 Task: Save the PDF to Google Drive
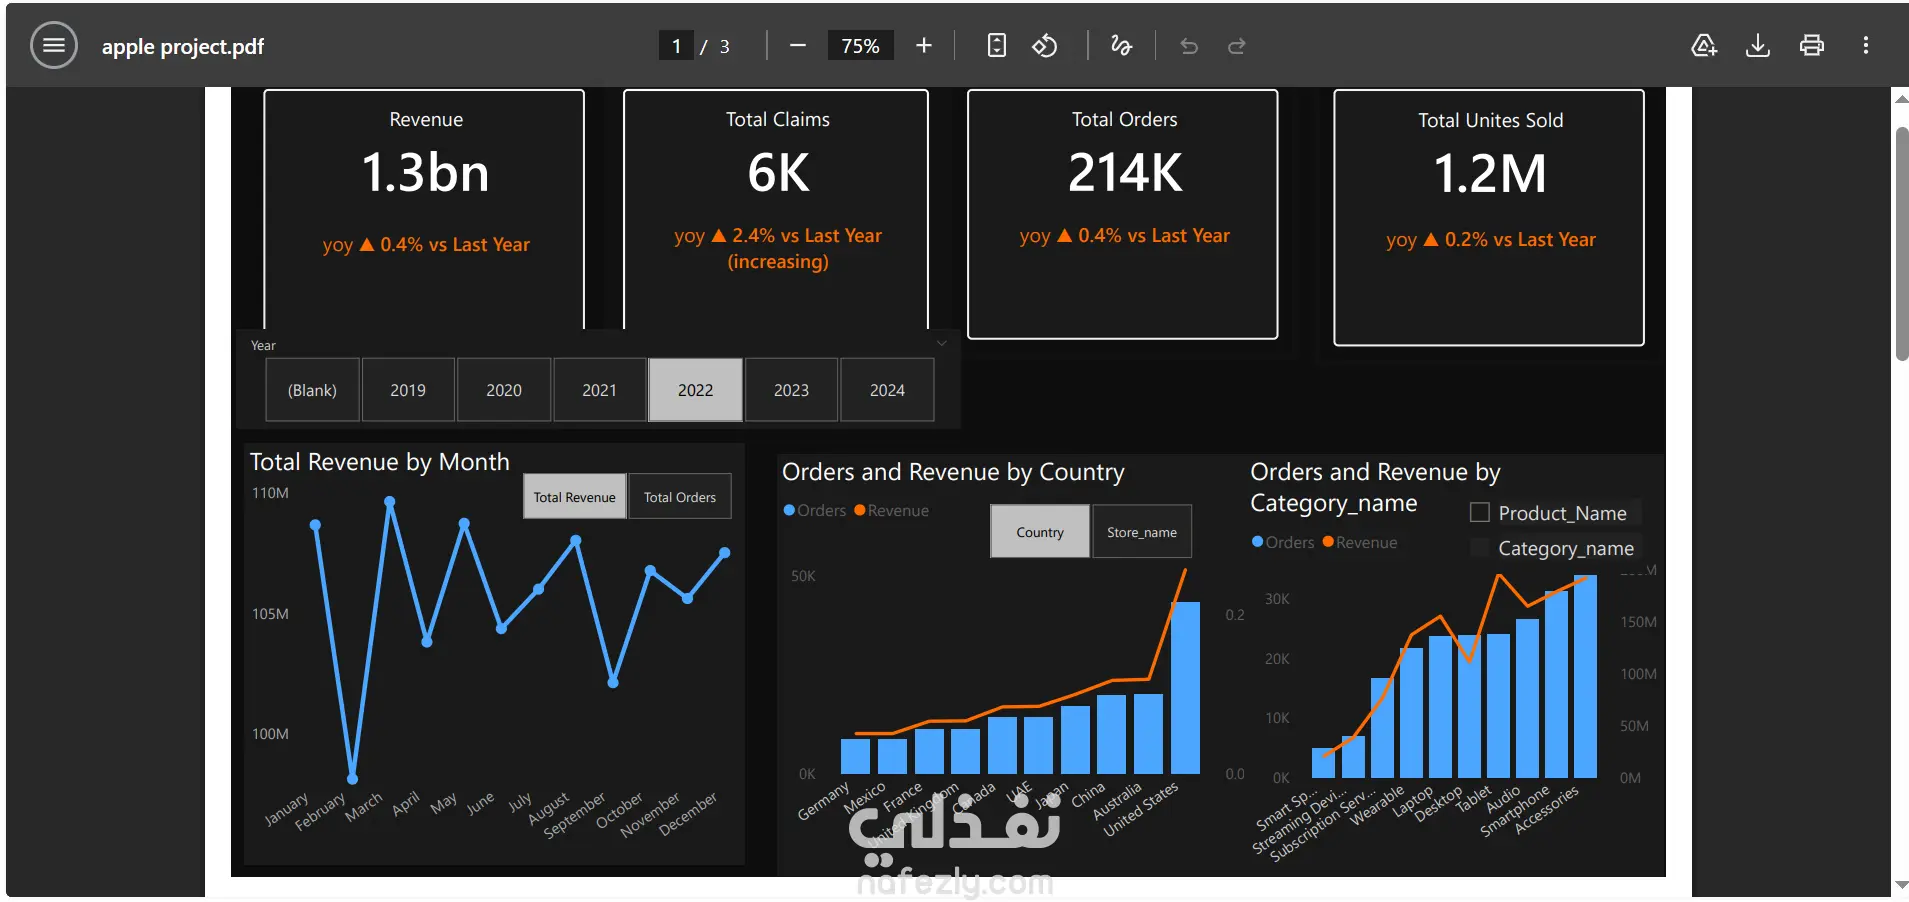tap(1704, 46)
